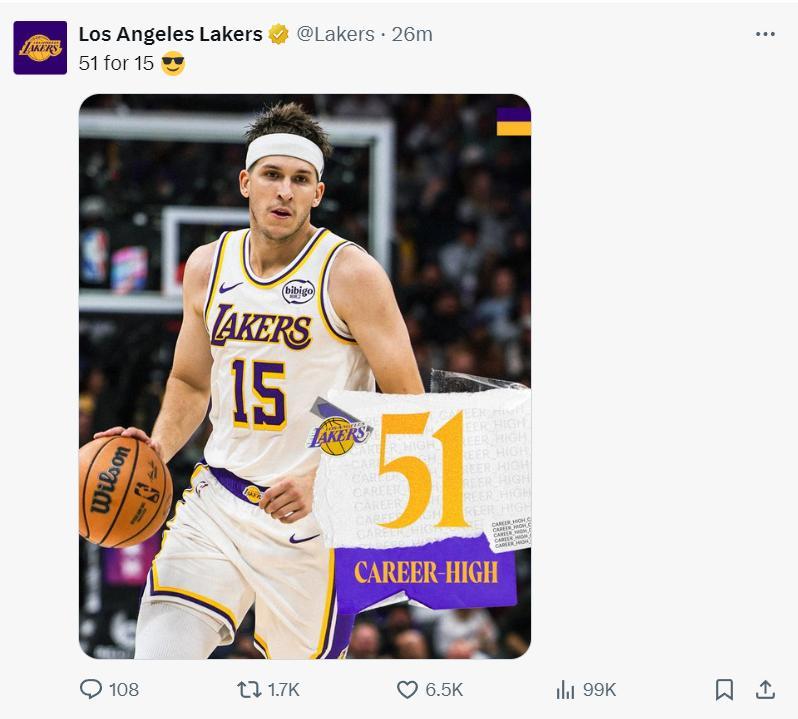Click the 26m timestamp

point(412,34)
